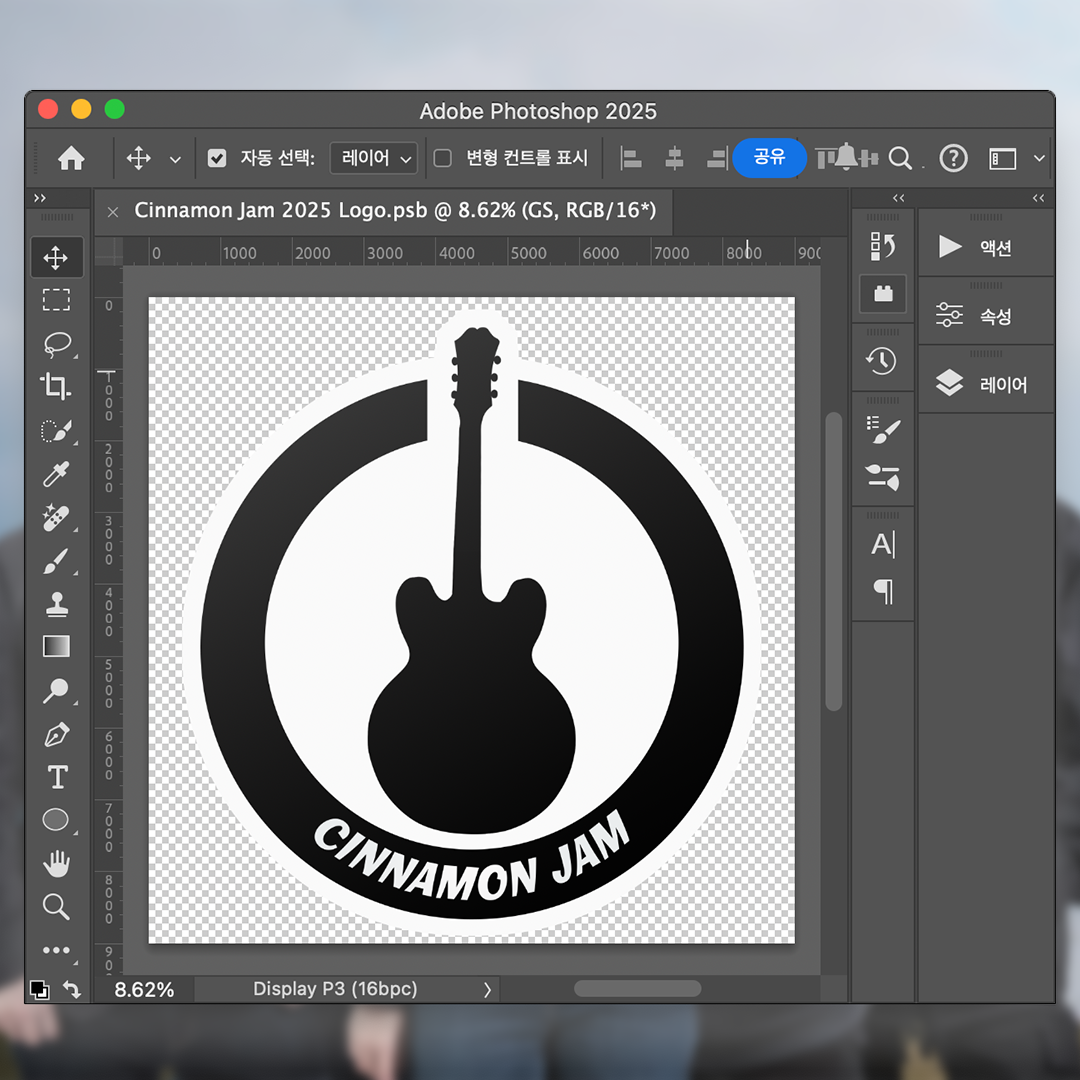Click the 8.62% zoom level field
The height and width of the screenshot is (1080, 1080).
pos(144,990)
